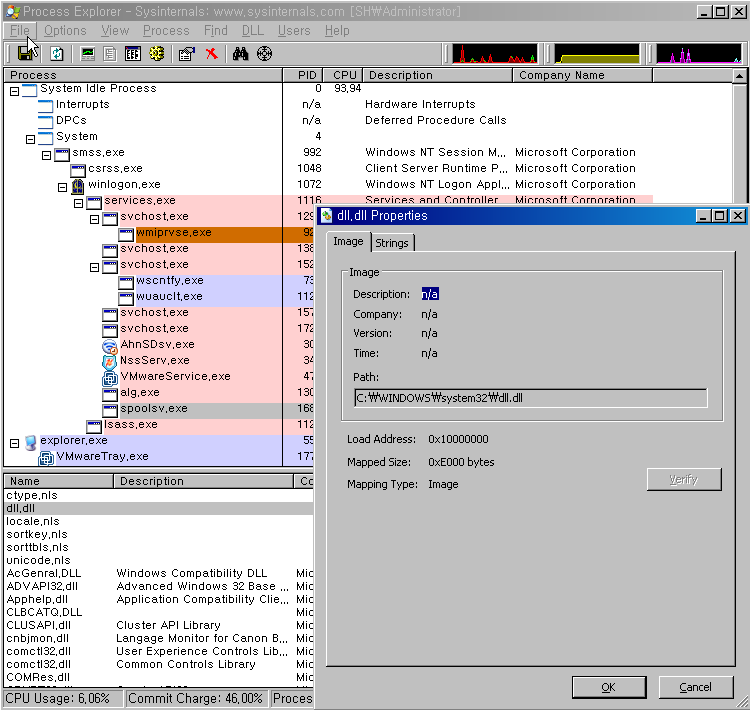Screen dimensions: 750x710
Task: Click the AhnSDsv.exe process icon
Action: pyautogui.click(x=110, y=346)
